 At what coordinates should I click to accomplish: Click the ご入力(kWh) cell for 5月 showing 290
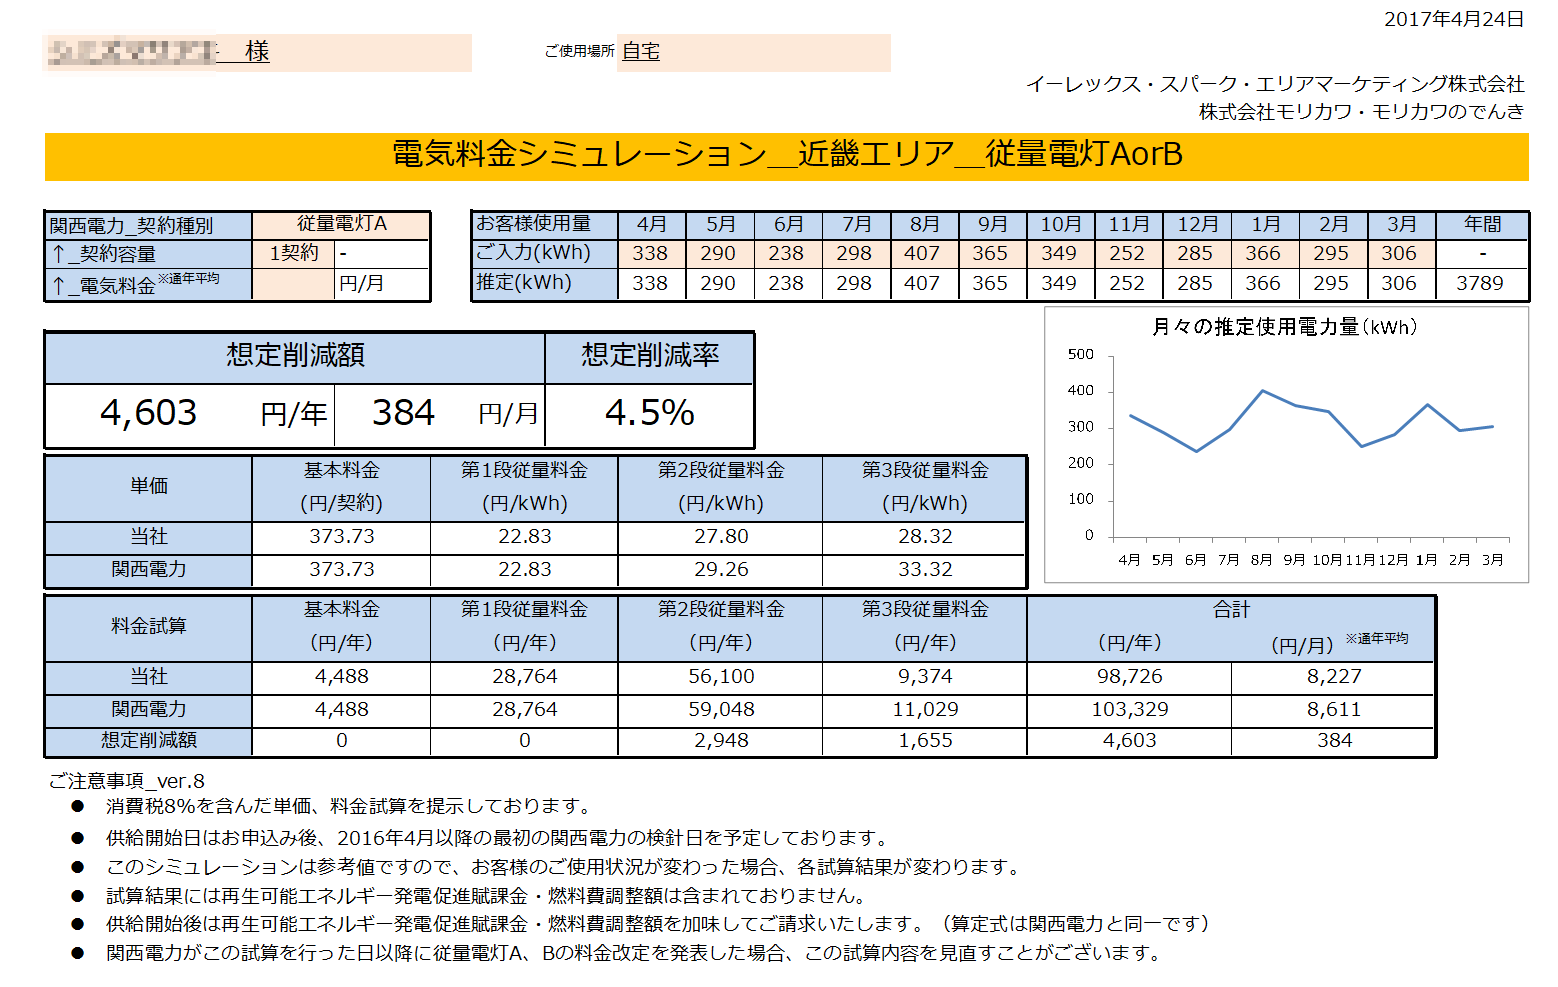[x=718, y=254]
